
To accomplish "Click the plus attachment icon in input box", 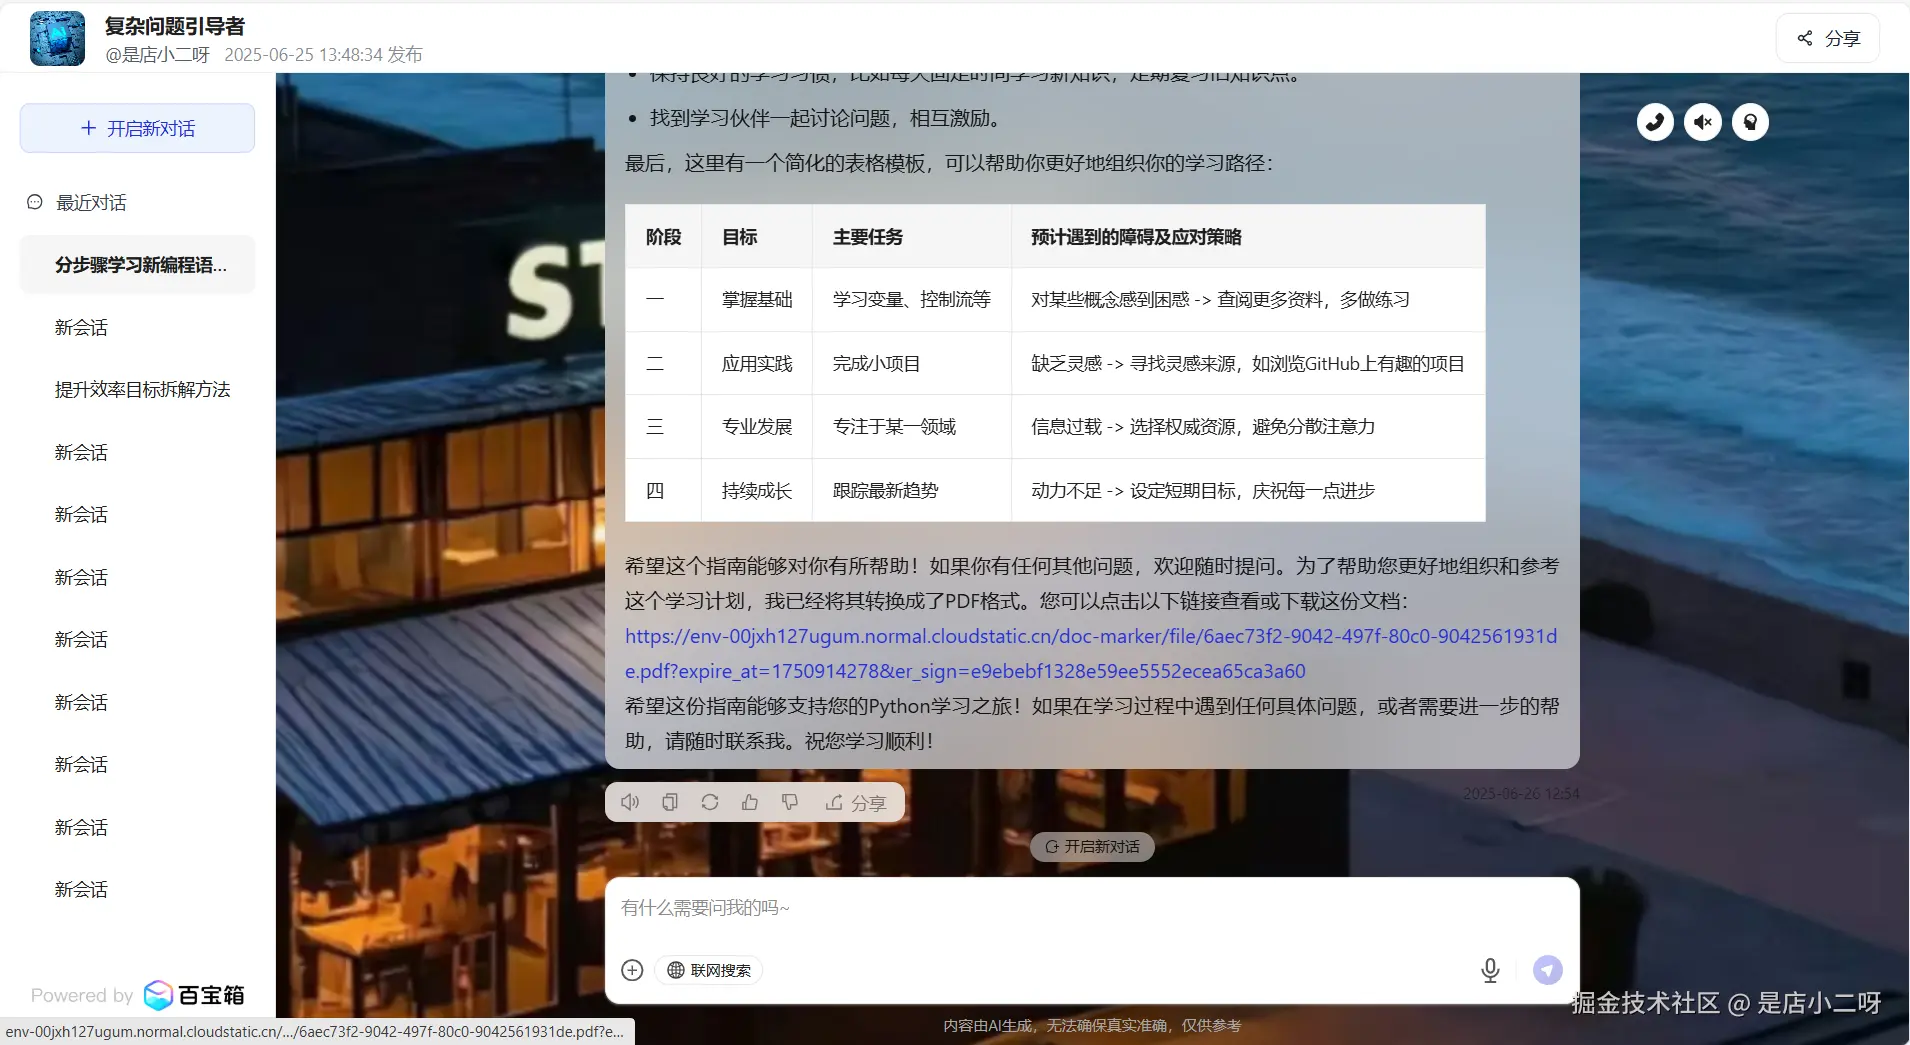I will pyautogui.click(x=632, y=970).
